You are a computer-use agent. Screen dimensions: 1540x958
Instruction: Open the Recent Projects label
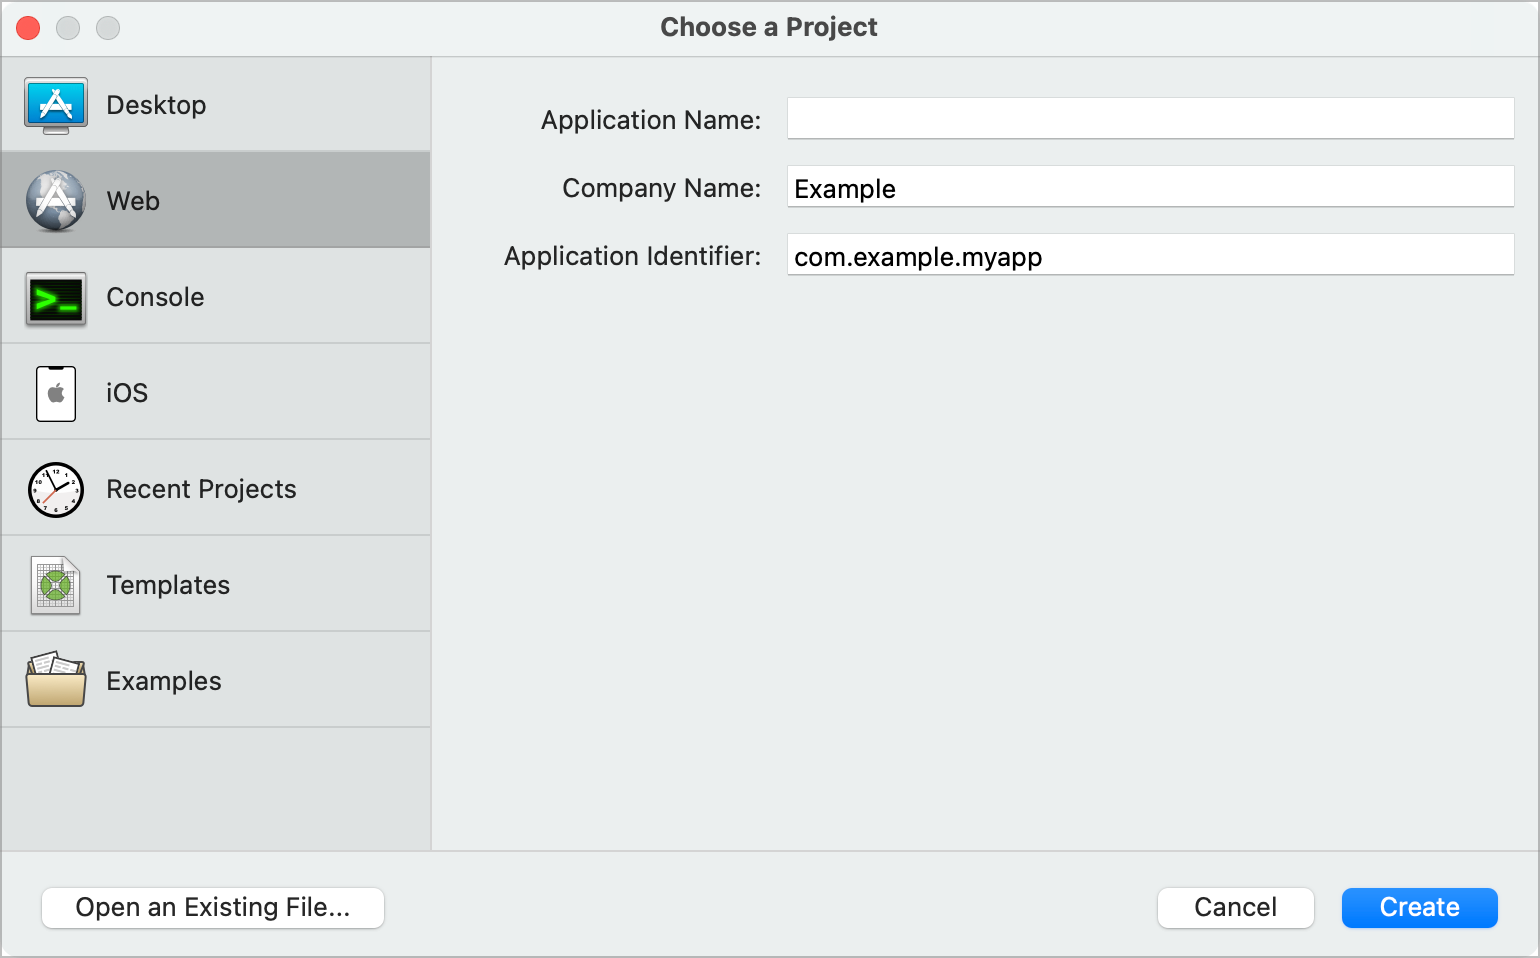point(201,489)
